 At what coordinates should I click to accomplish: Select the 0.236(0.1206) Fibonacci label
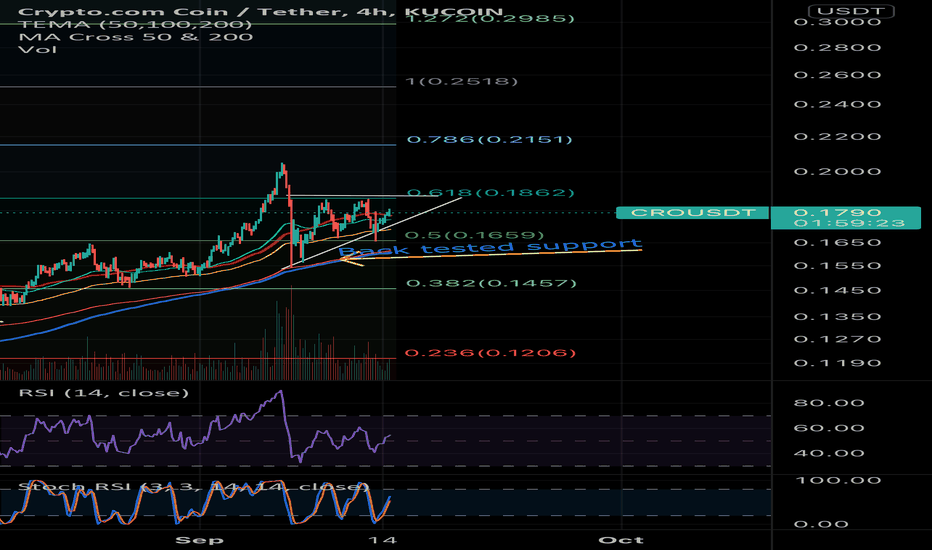click(490, 353)
